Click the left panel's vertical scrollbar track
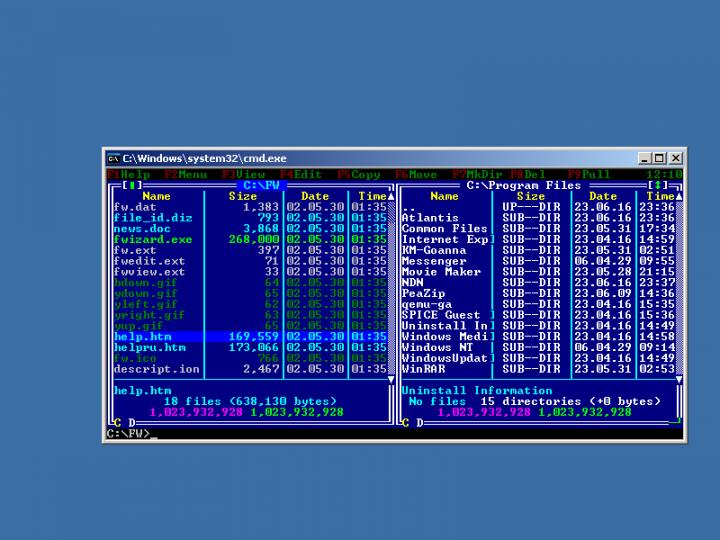This screenshot has width=720, height=540. click(x=390, y=290)
